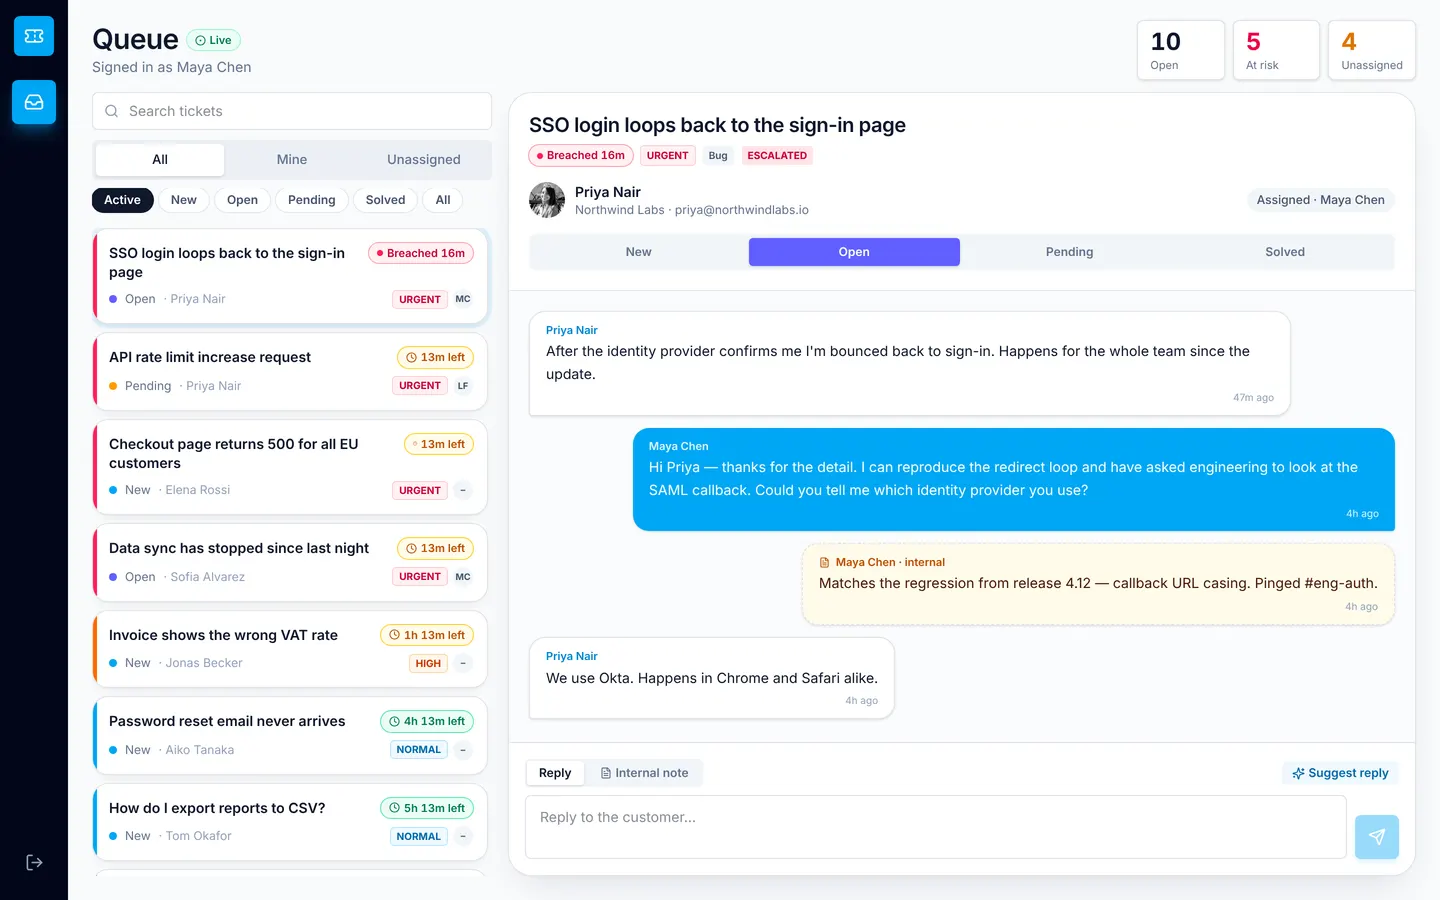Viewport: 1440px width, 900px height.
Task: Open Data sync has stopped ticket
Action: click(x=290, y=563)
